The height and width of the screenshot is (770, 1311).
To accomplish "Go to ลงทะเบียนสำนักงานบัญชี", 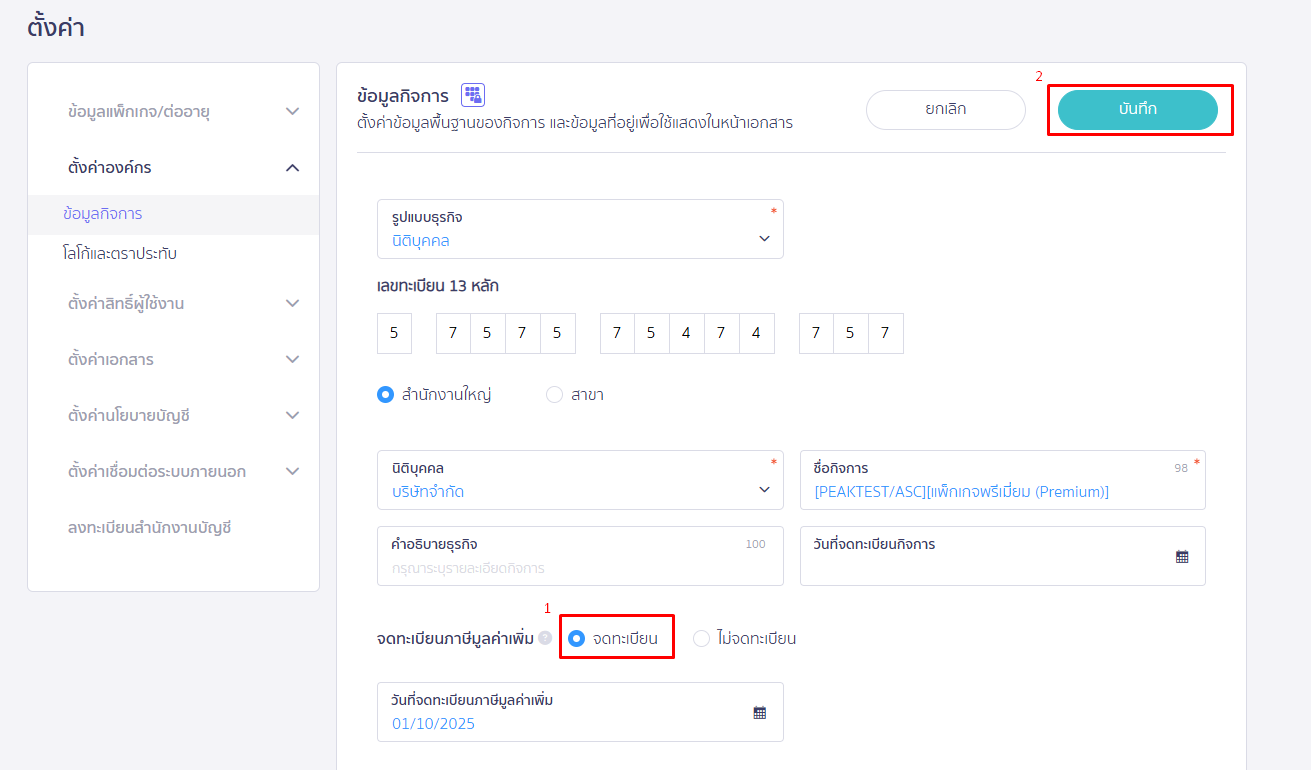I will pos(150,527).
